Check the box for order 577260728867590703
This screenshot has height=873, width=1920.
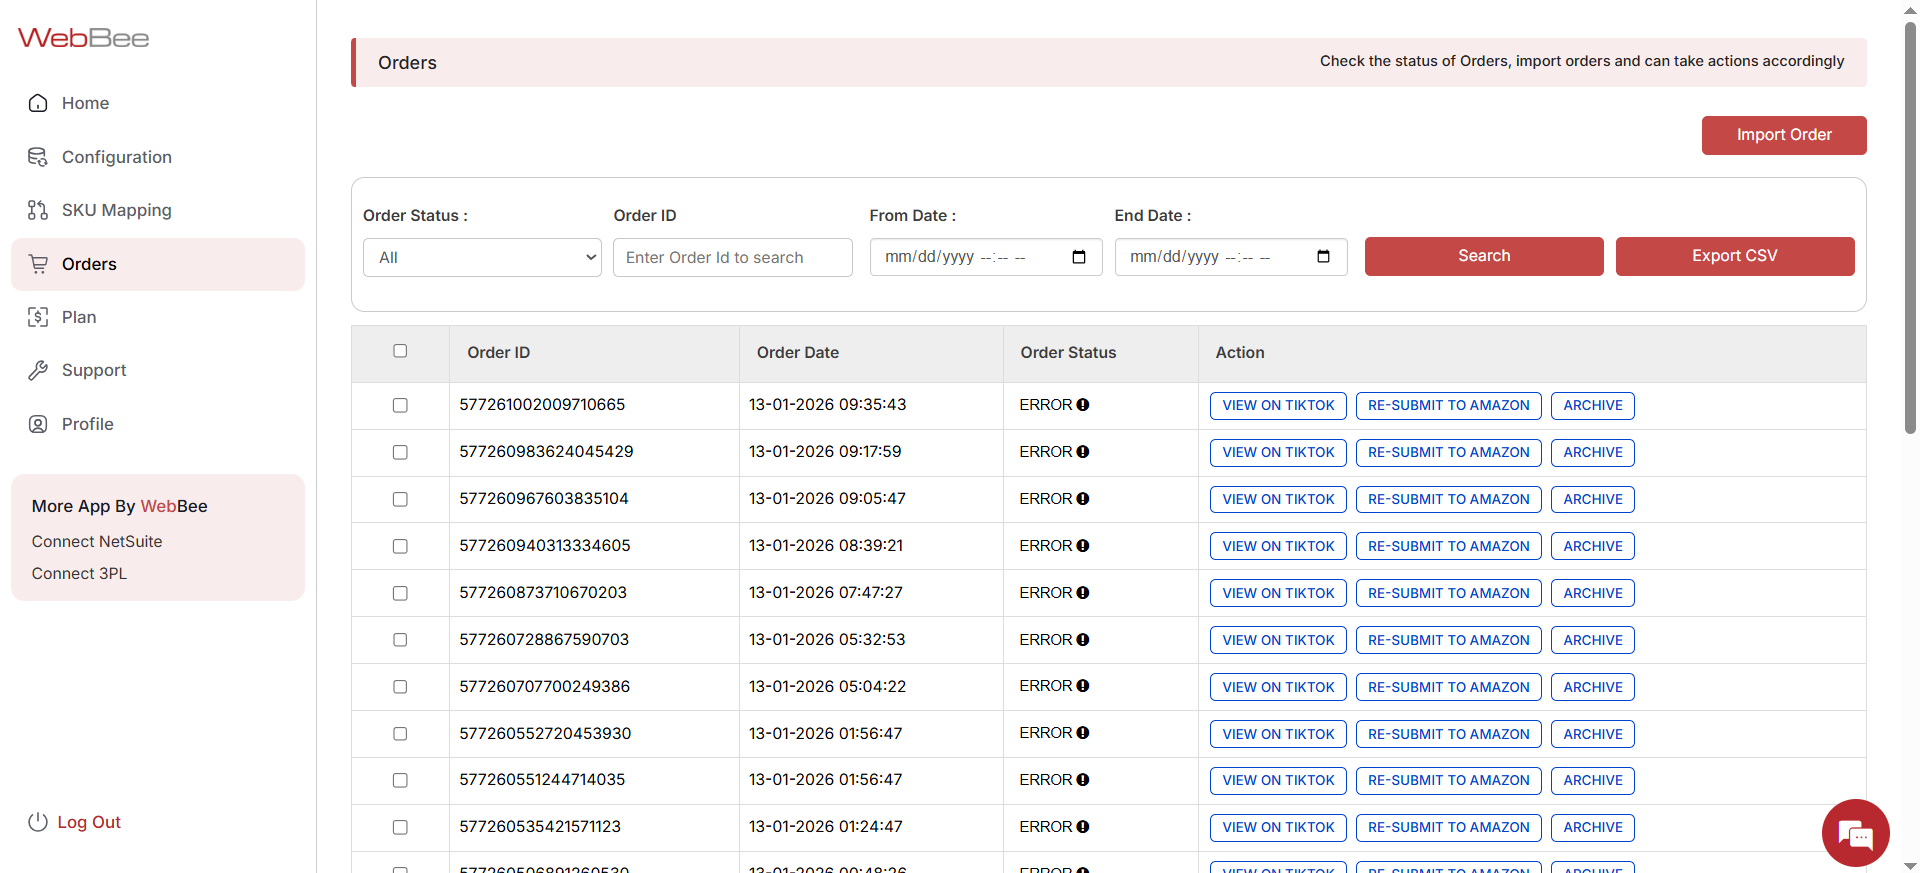coord(400,640)
